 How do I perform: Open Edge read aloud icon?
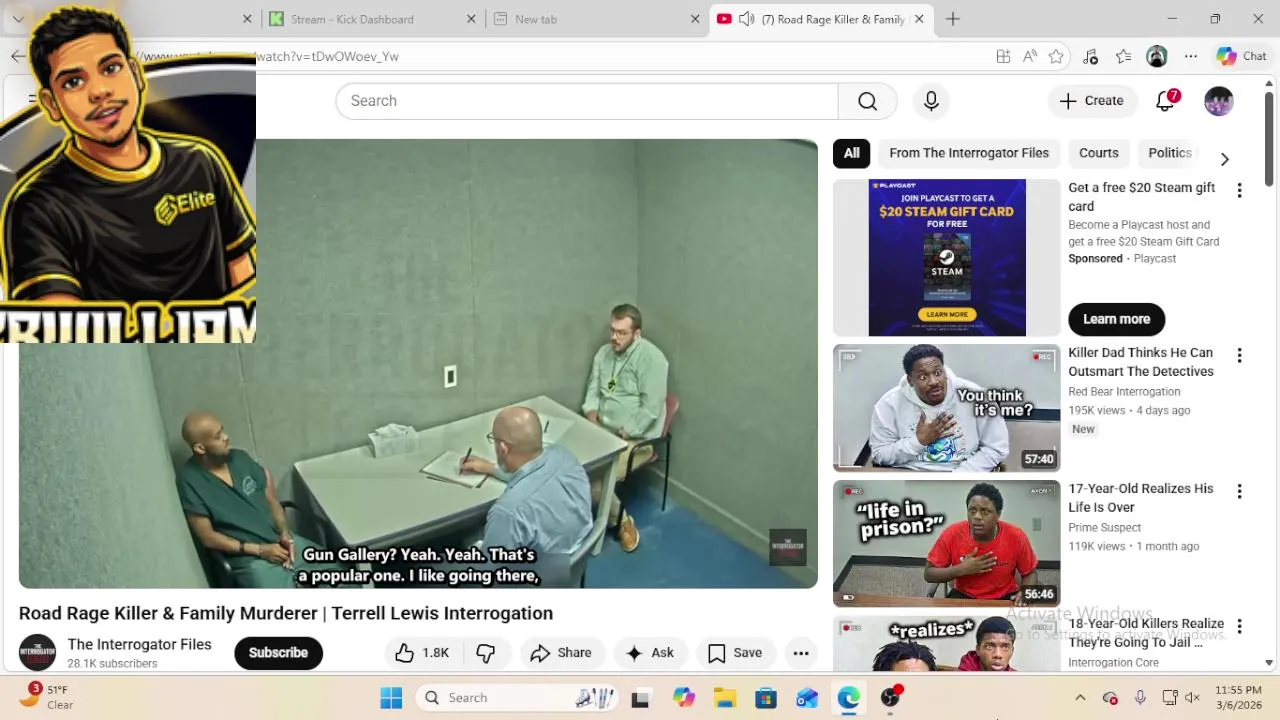(1030, 57)
